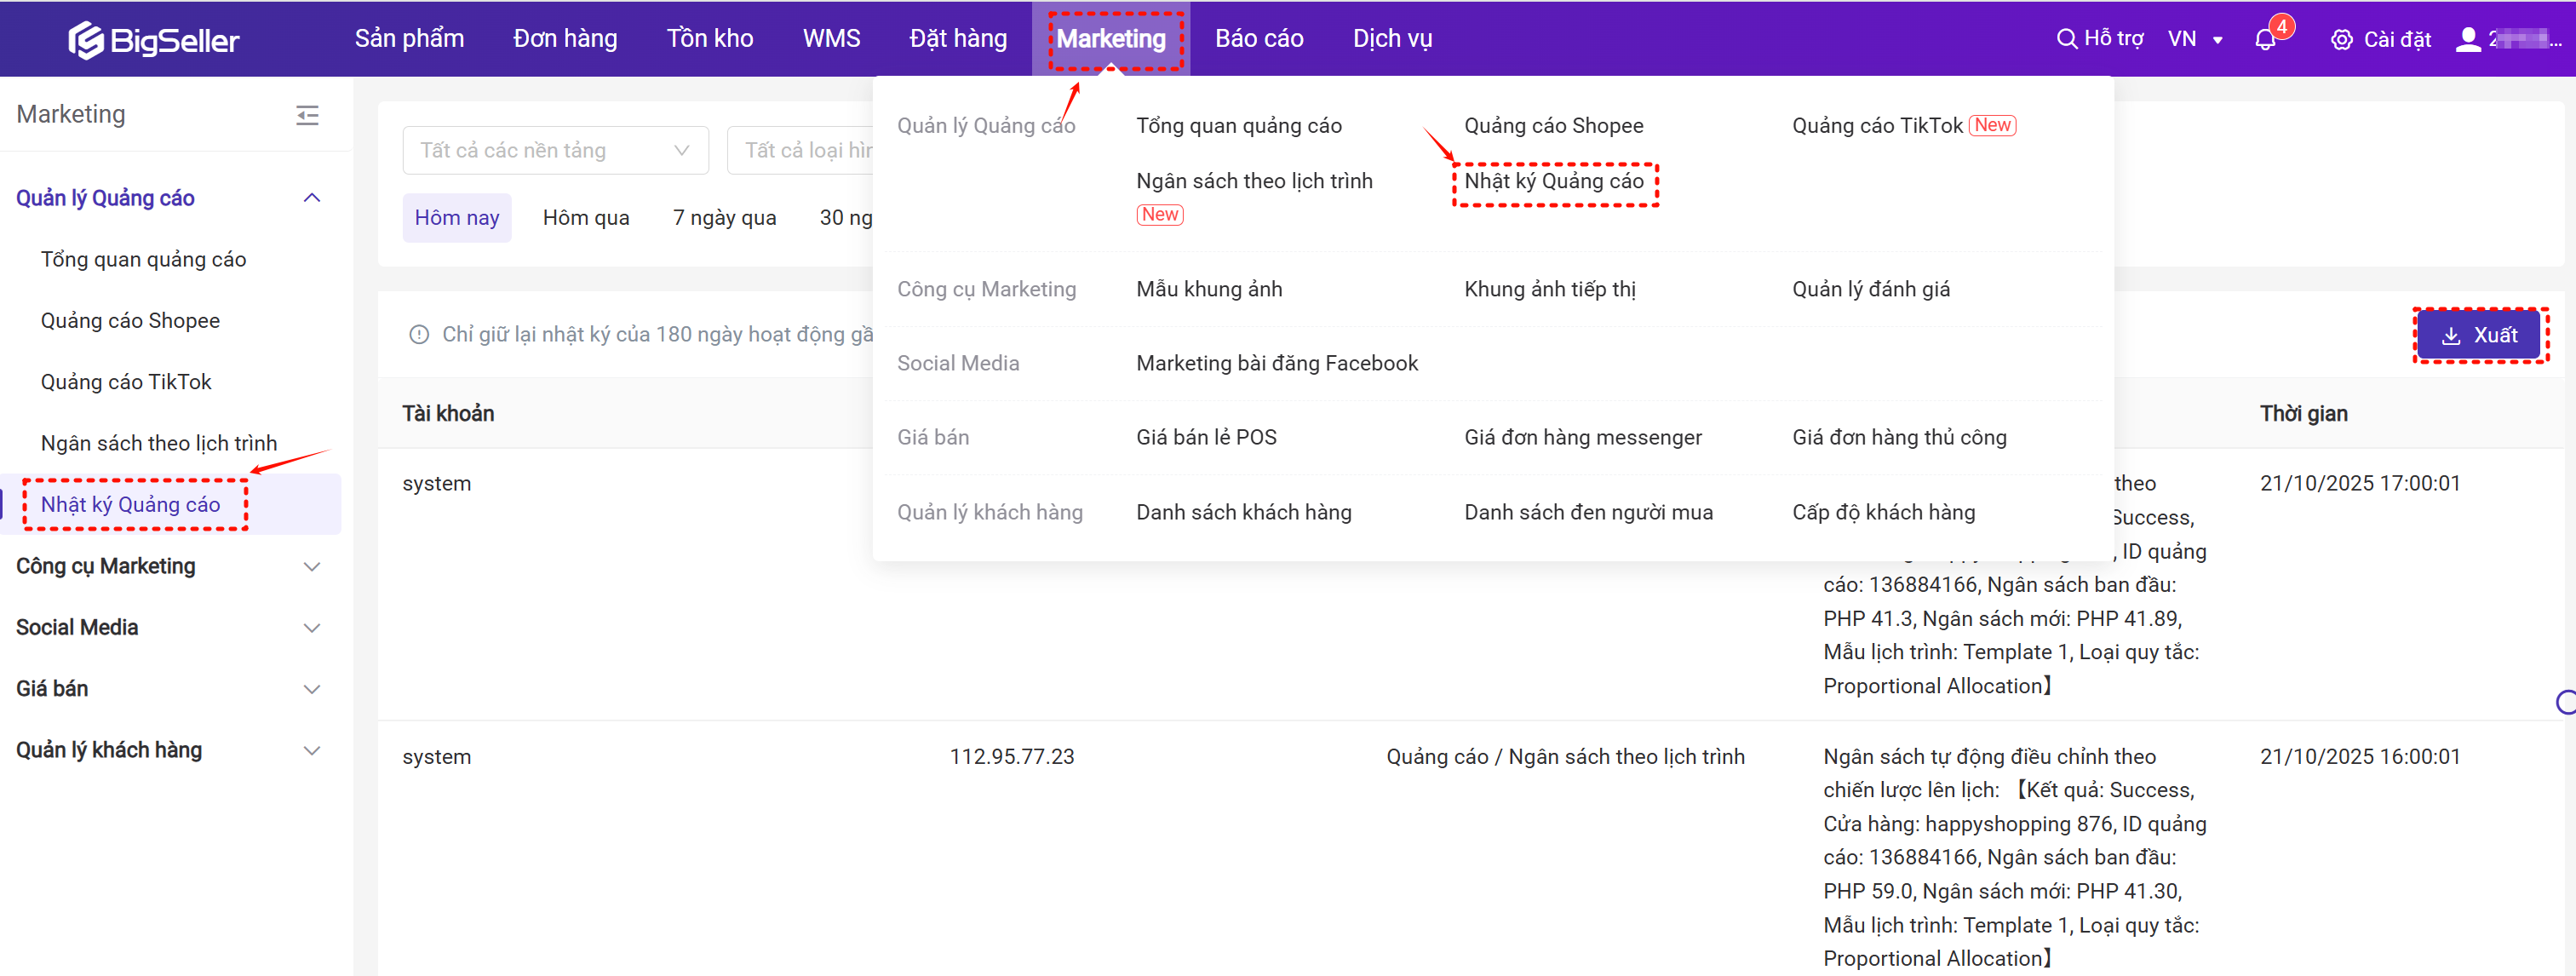The height and width of the screenshot is (976, 2576).
Task: Open Tất cả các nền tảng dropdown
Action: 555,150
